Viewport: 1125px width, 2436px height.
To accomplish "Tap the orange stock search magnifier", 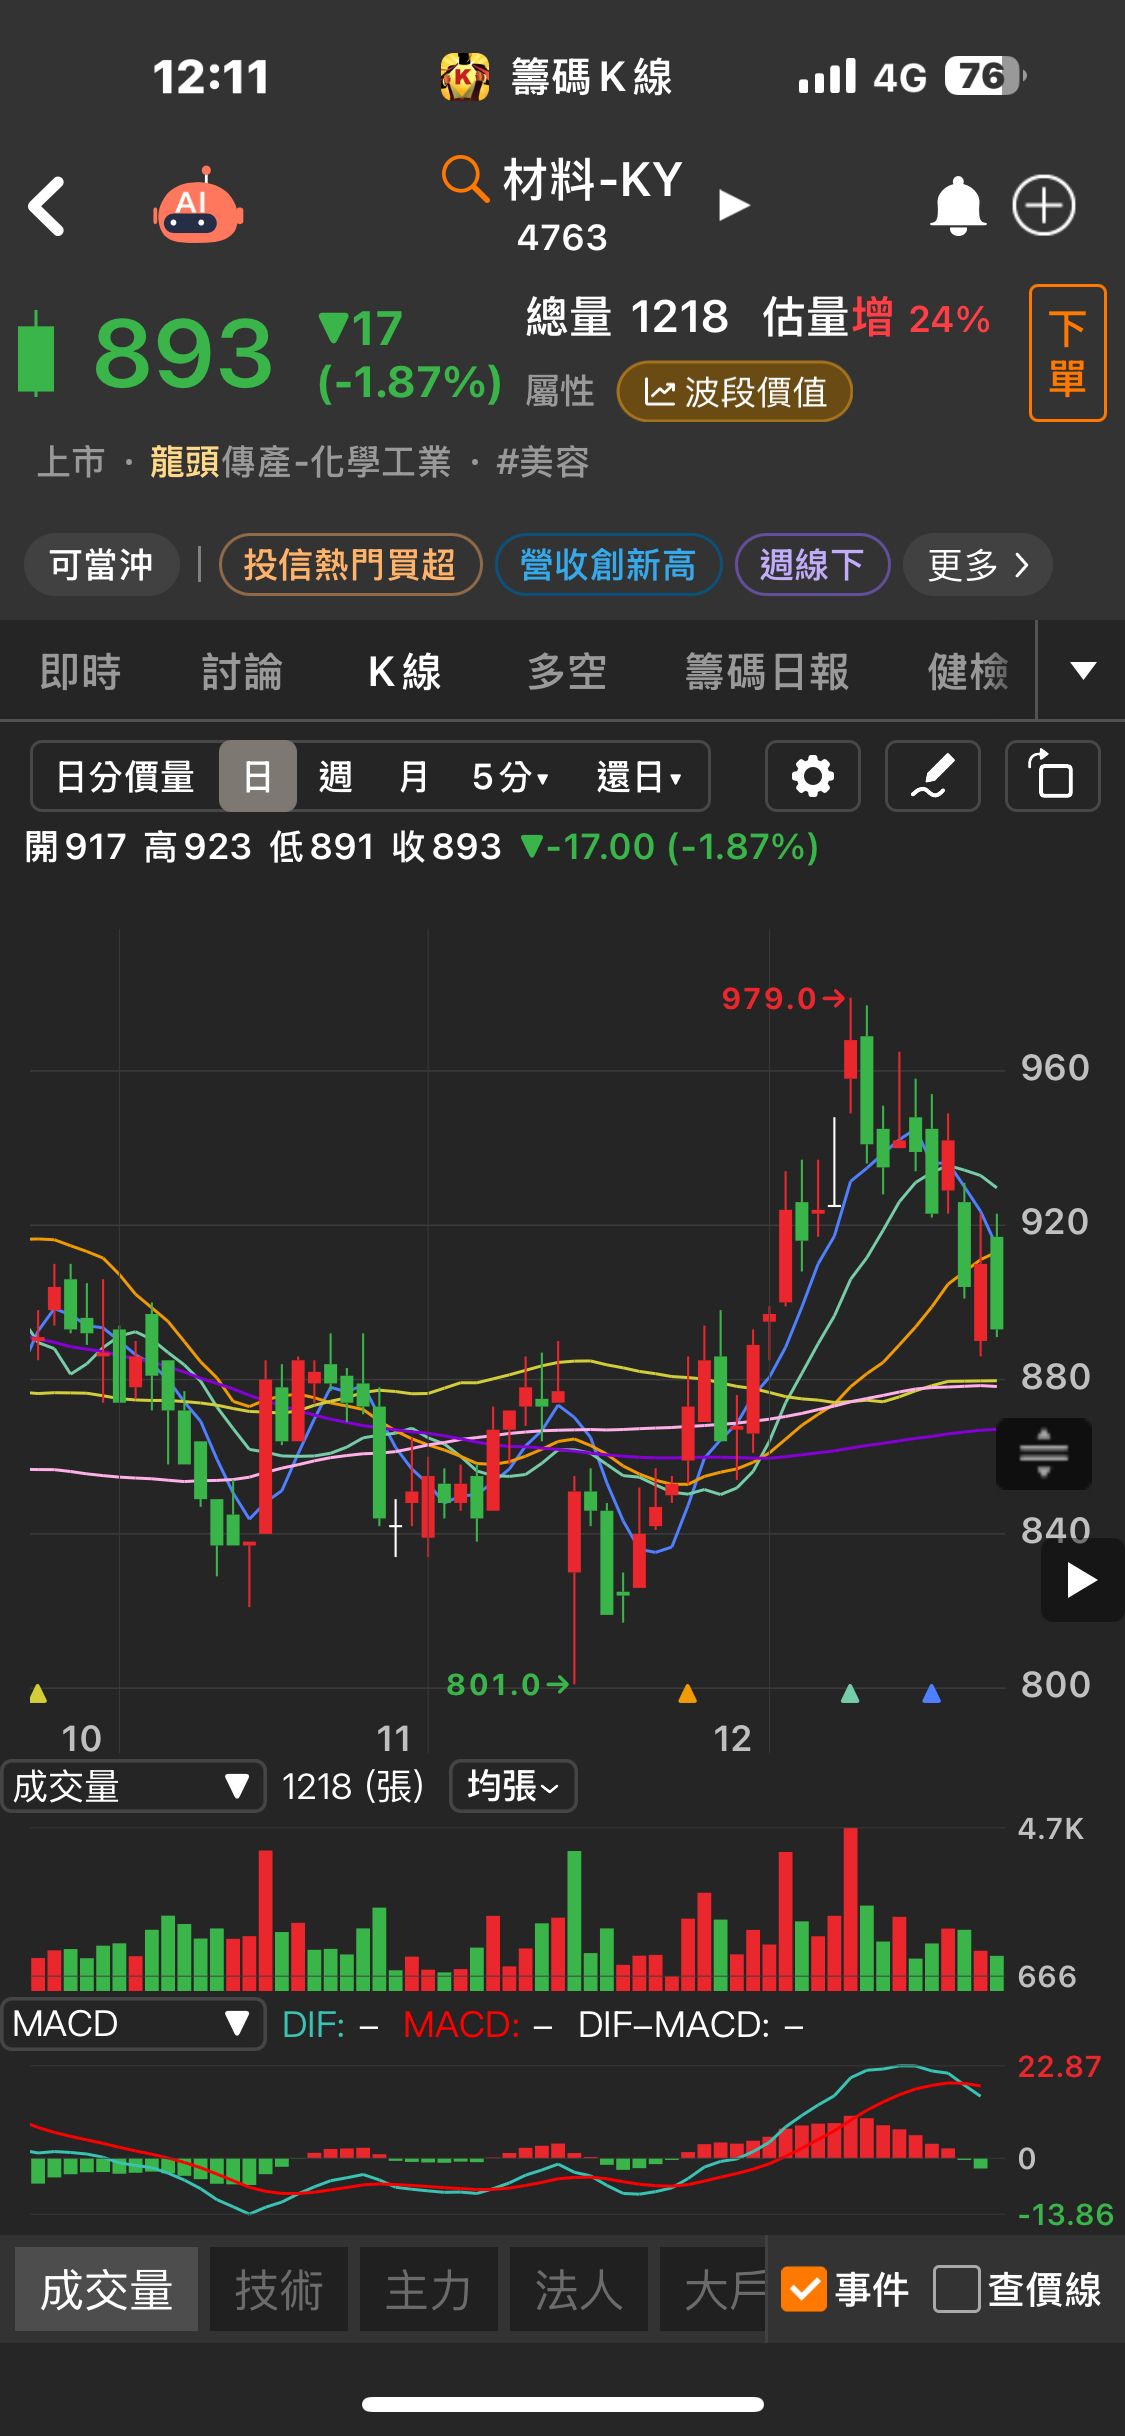I will 465,179.
